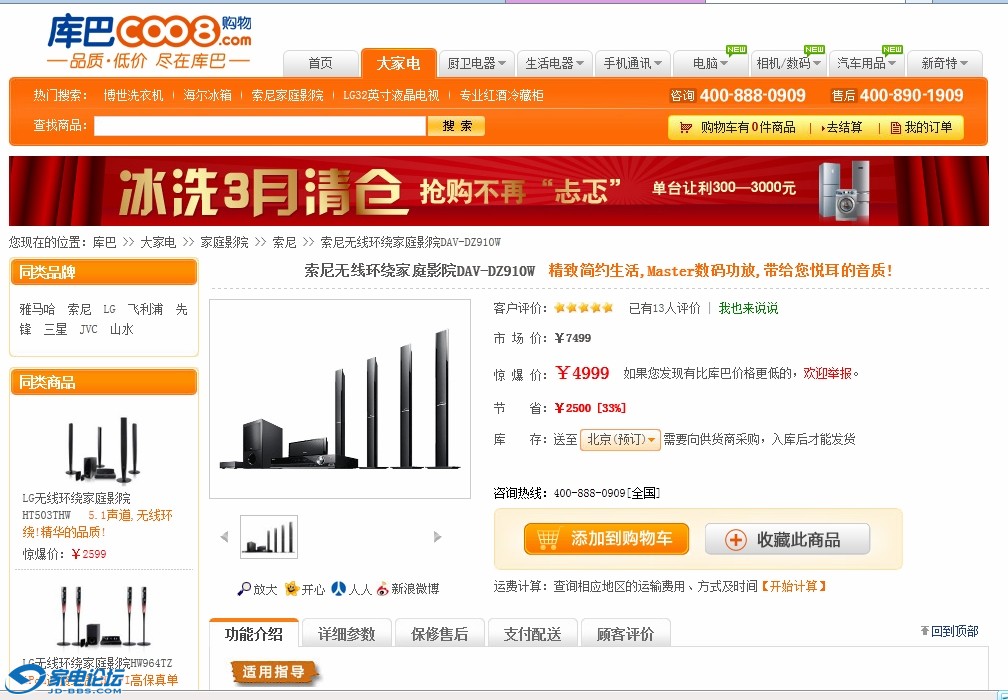Click 收藏此商品 button

787,539
